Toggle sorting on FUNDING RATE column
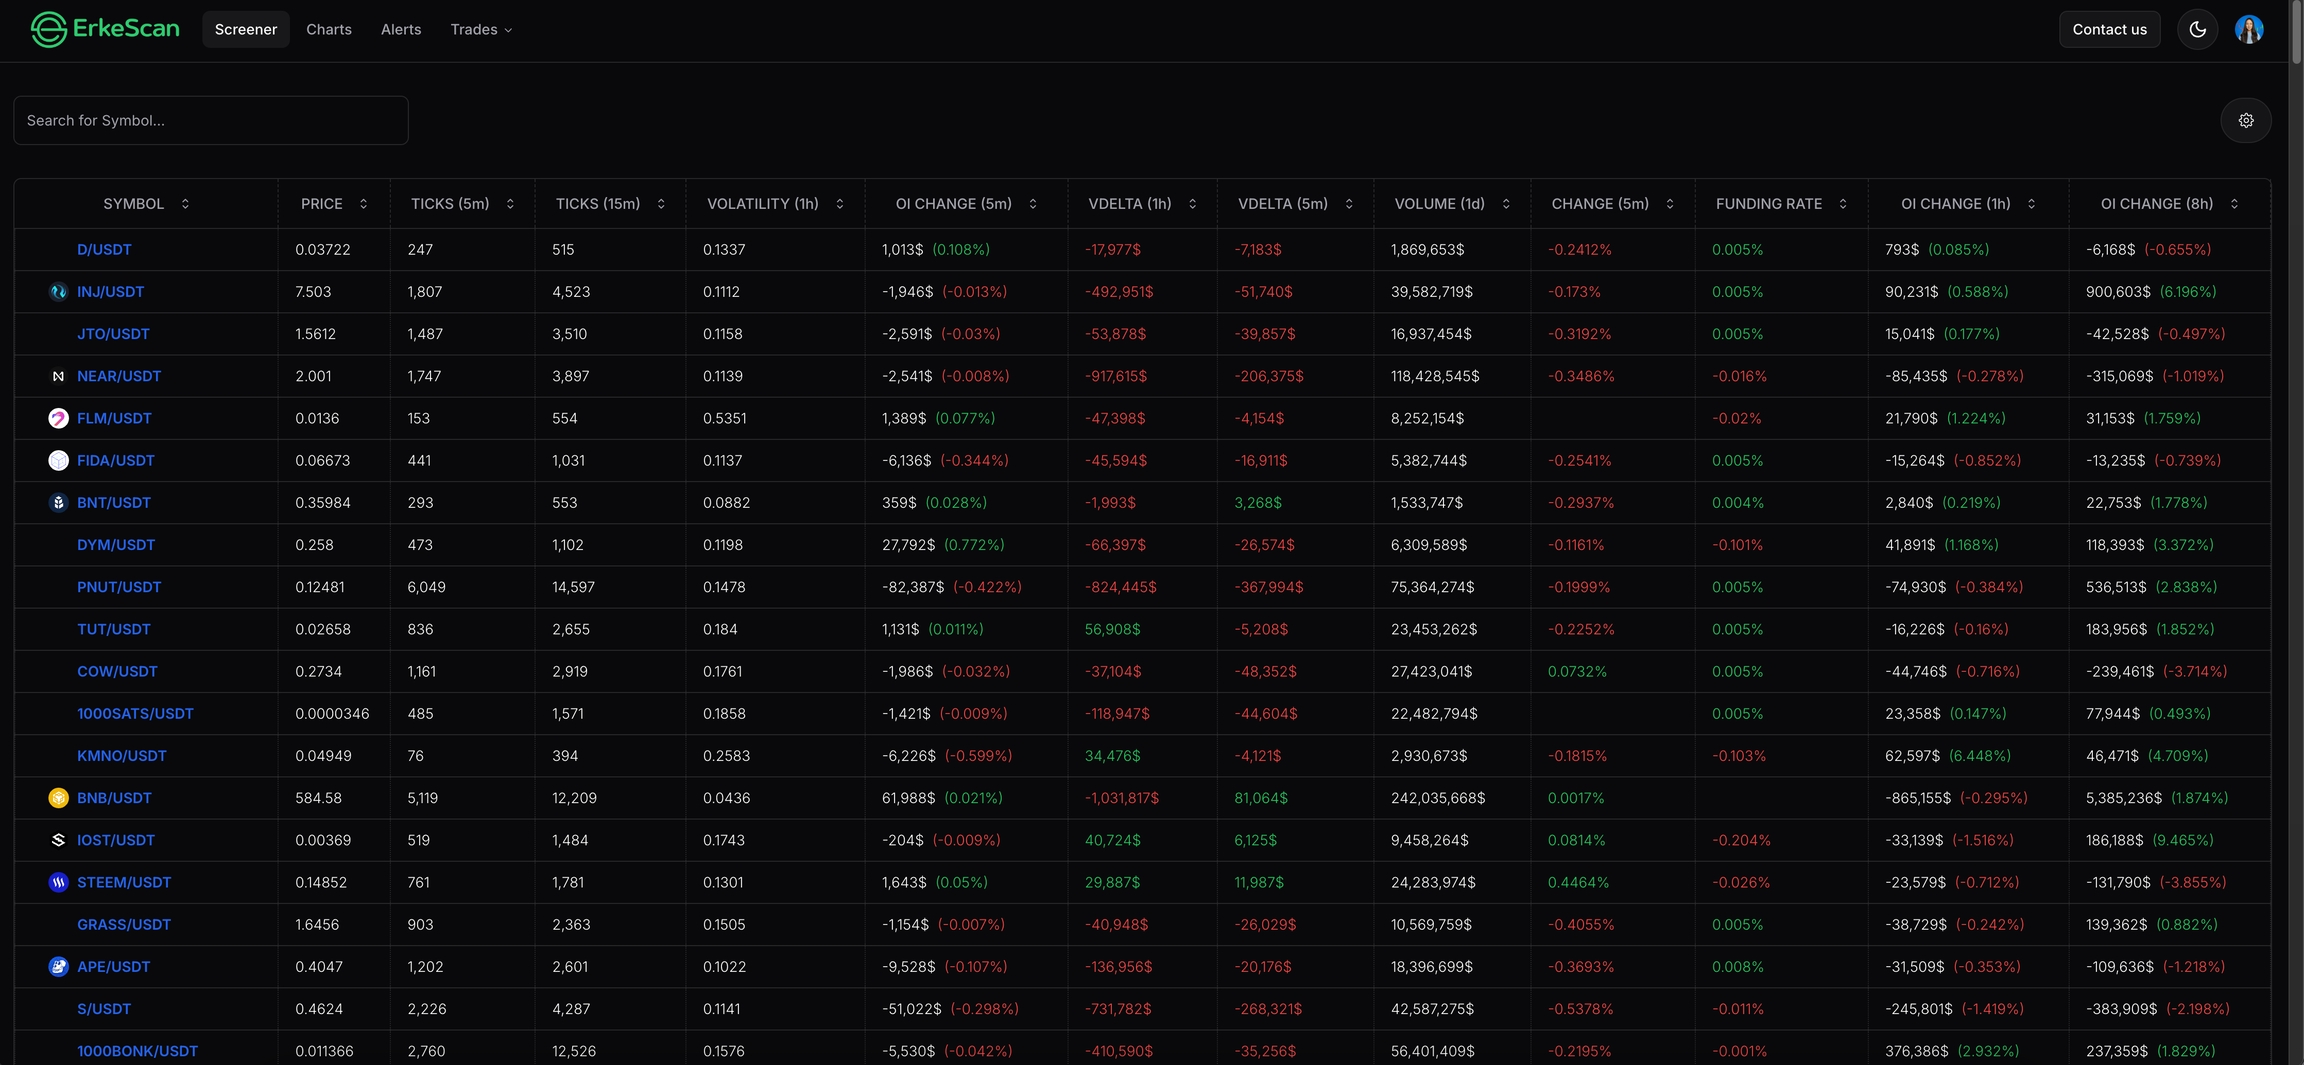Screen dimensions: 2304x1065 [1842, 204]
